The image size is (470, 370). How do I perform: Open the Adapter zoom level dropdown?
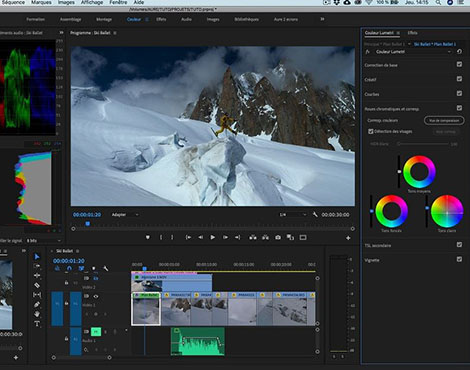tap(125, 215)
